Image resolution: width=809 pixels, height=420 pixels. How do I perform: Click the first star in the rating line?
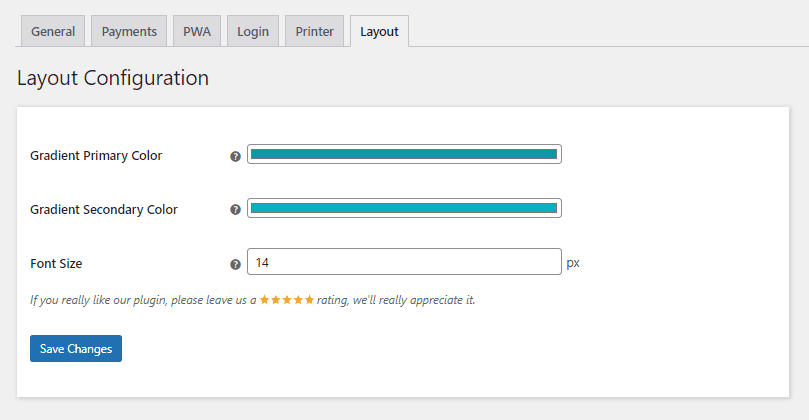[264, 300]
